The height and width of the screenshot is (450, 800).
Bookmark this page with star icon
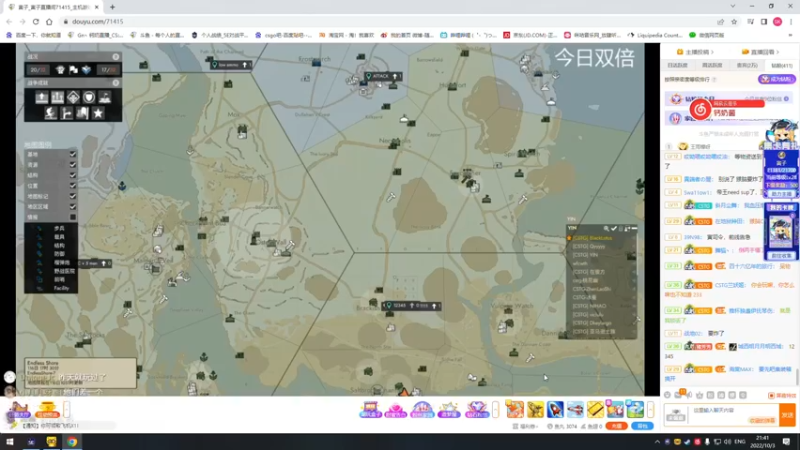click(734, 22)
